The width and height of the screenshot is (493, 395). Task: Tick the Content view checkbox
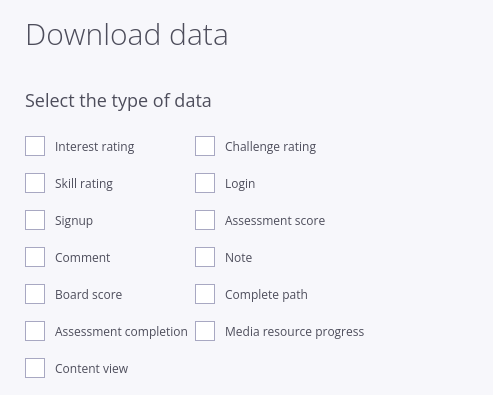(35, 368)
